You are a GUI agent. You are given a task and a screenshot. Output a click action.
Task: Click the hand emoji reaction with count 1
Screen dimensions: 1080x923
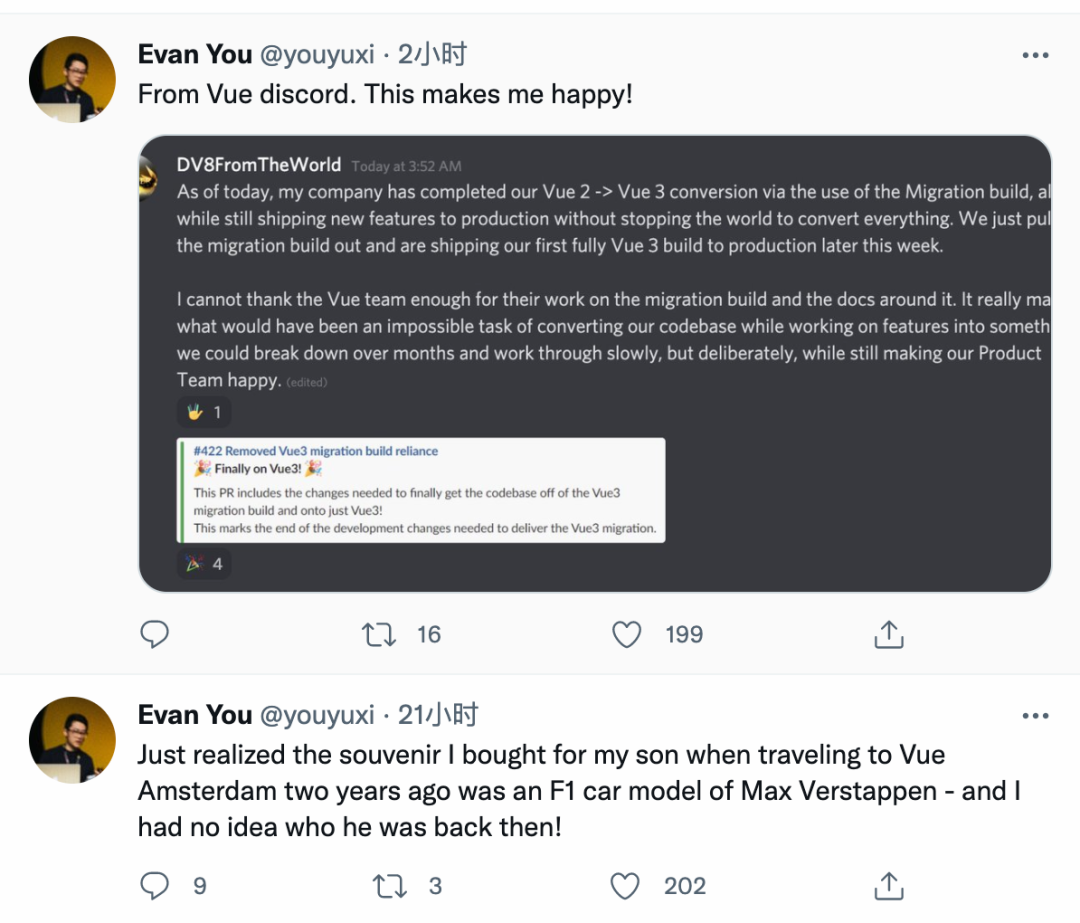(x=203, y=412)
